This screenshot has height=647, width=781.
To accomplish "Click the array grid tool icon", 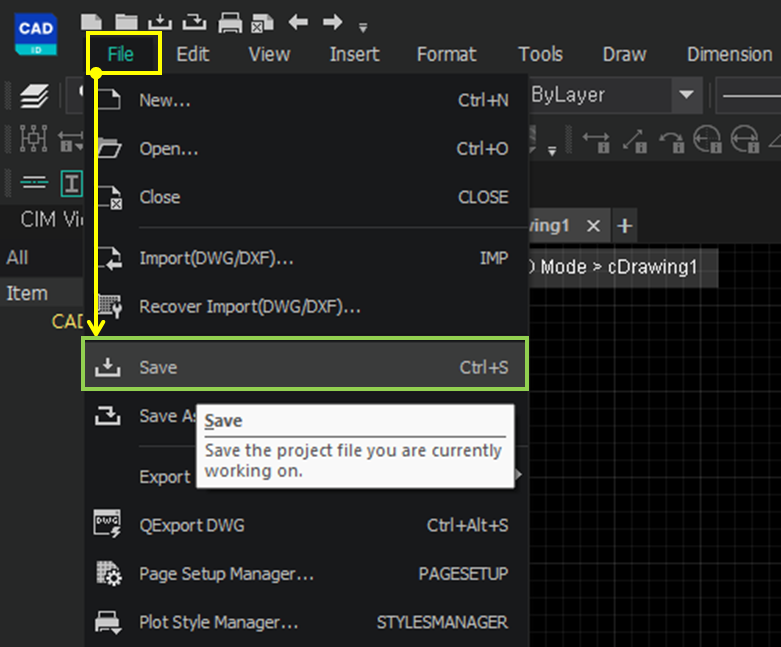I will coord(33,138).
